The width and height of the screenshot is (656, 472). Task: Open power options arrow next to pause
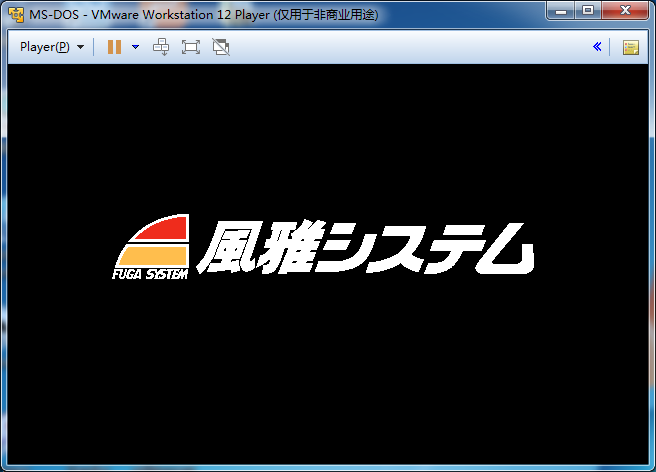coord(135,47)
